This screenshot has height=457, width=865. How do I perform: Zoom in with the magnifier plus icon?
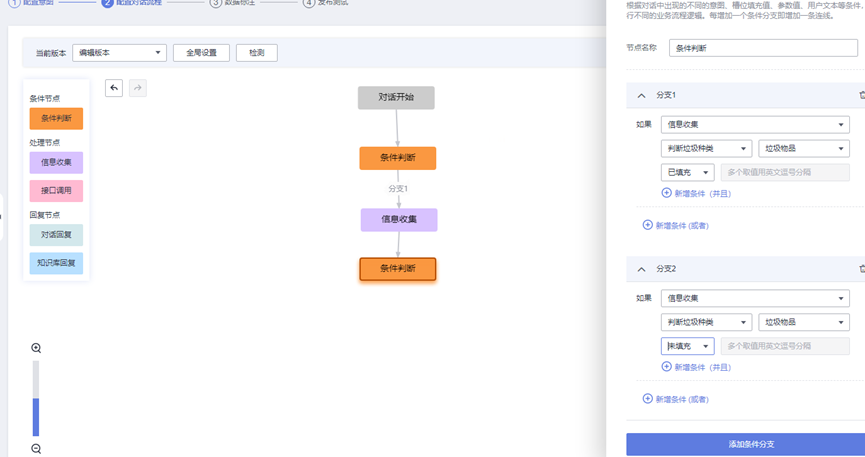tap(36, 348)
